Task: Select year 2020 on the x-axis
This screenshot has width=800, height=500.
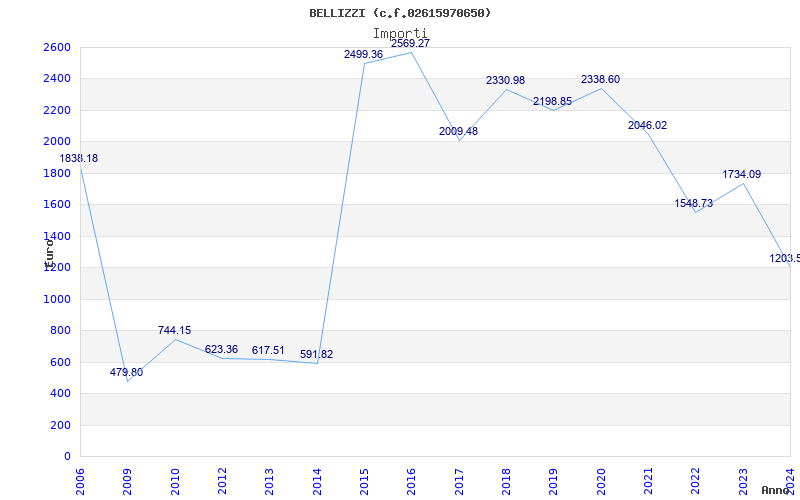Action: (x=601, y=479)
